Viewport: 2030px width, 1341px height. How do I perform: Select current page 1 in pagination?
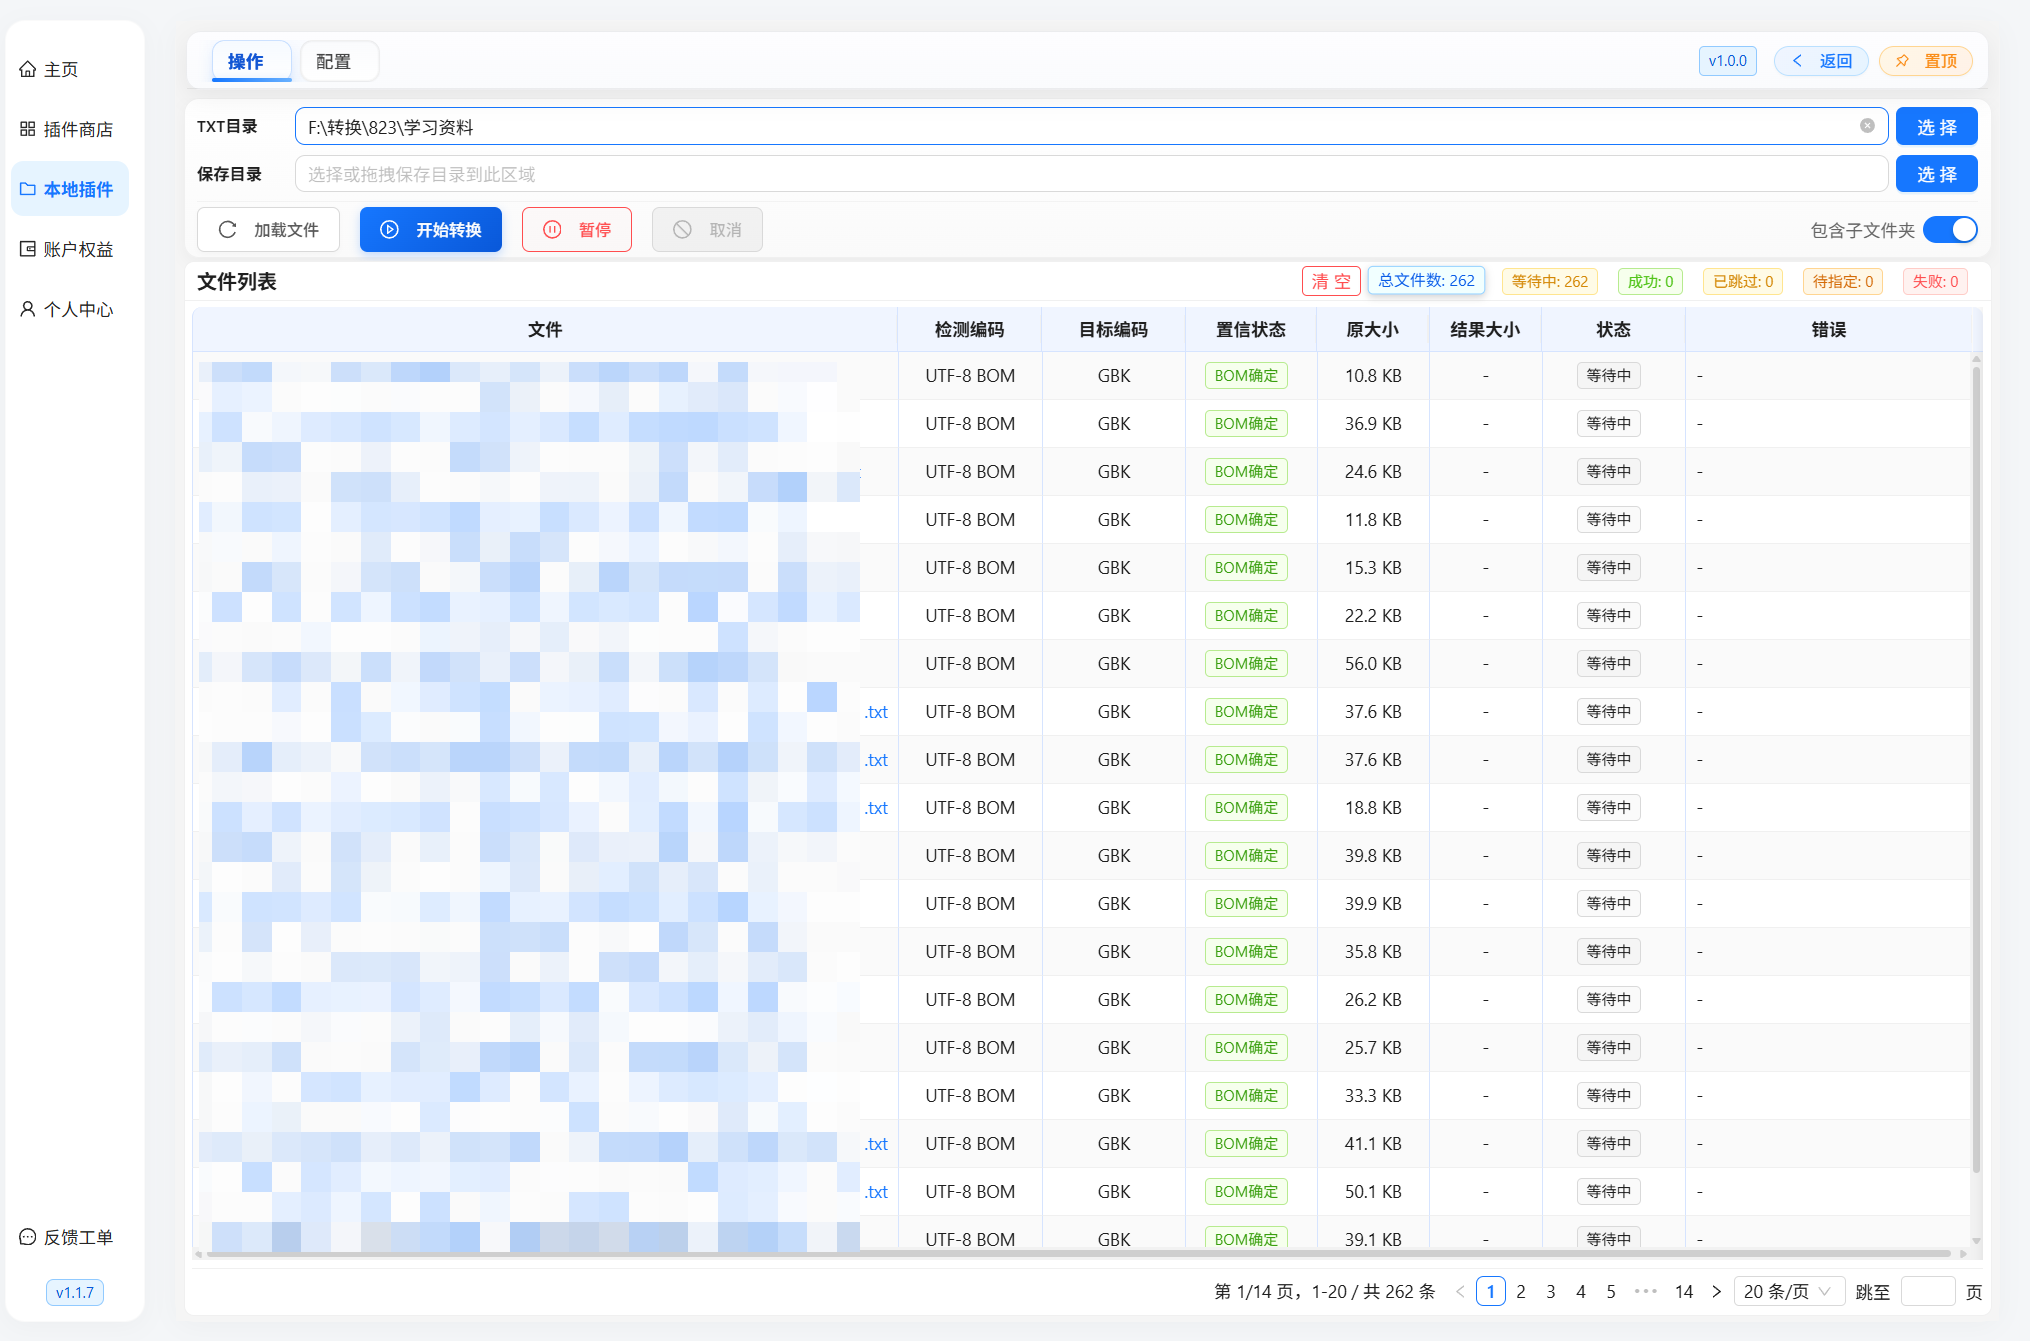click(x=1491, y=1291)
